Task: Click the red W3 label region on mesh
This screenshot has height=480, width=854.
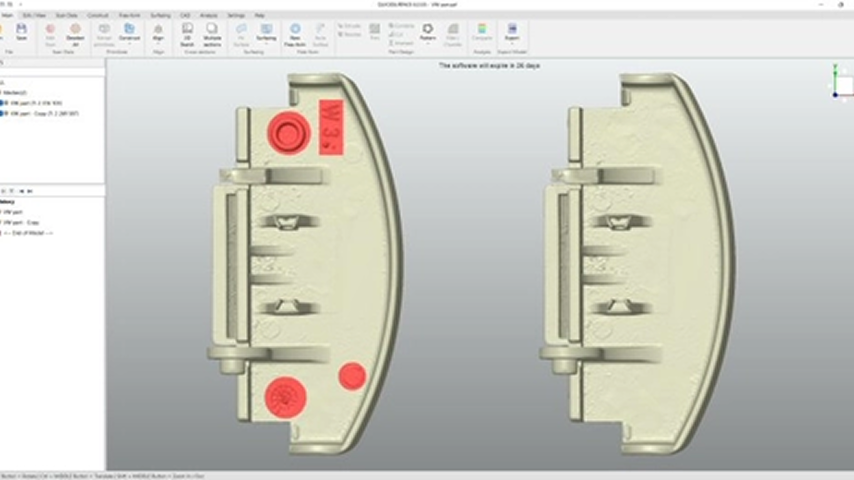Action: [x=331, y=126]
